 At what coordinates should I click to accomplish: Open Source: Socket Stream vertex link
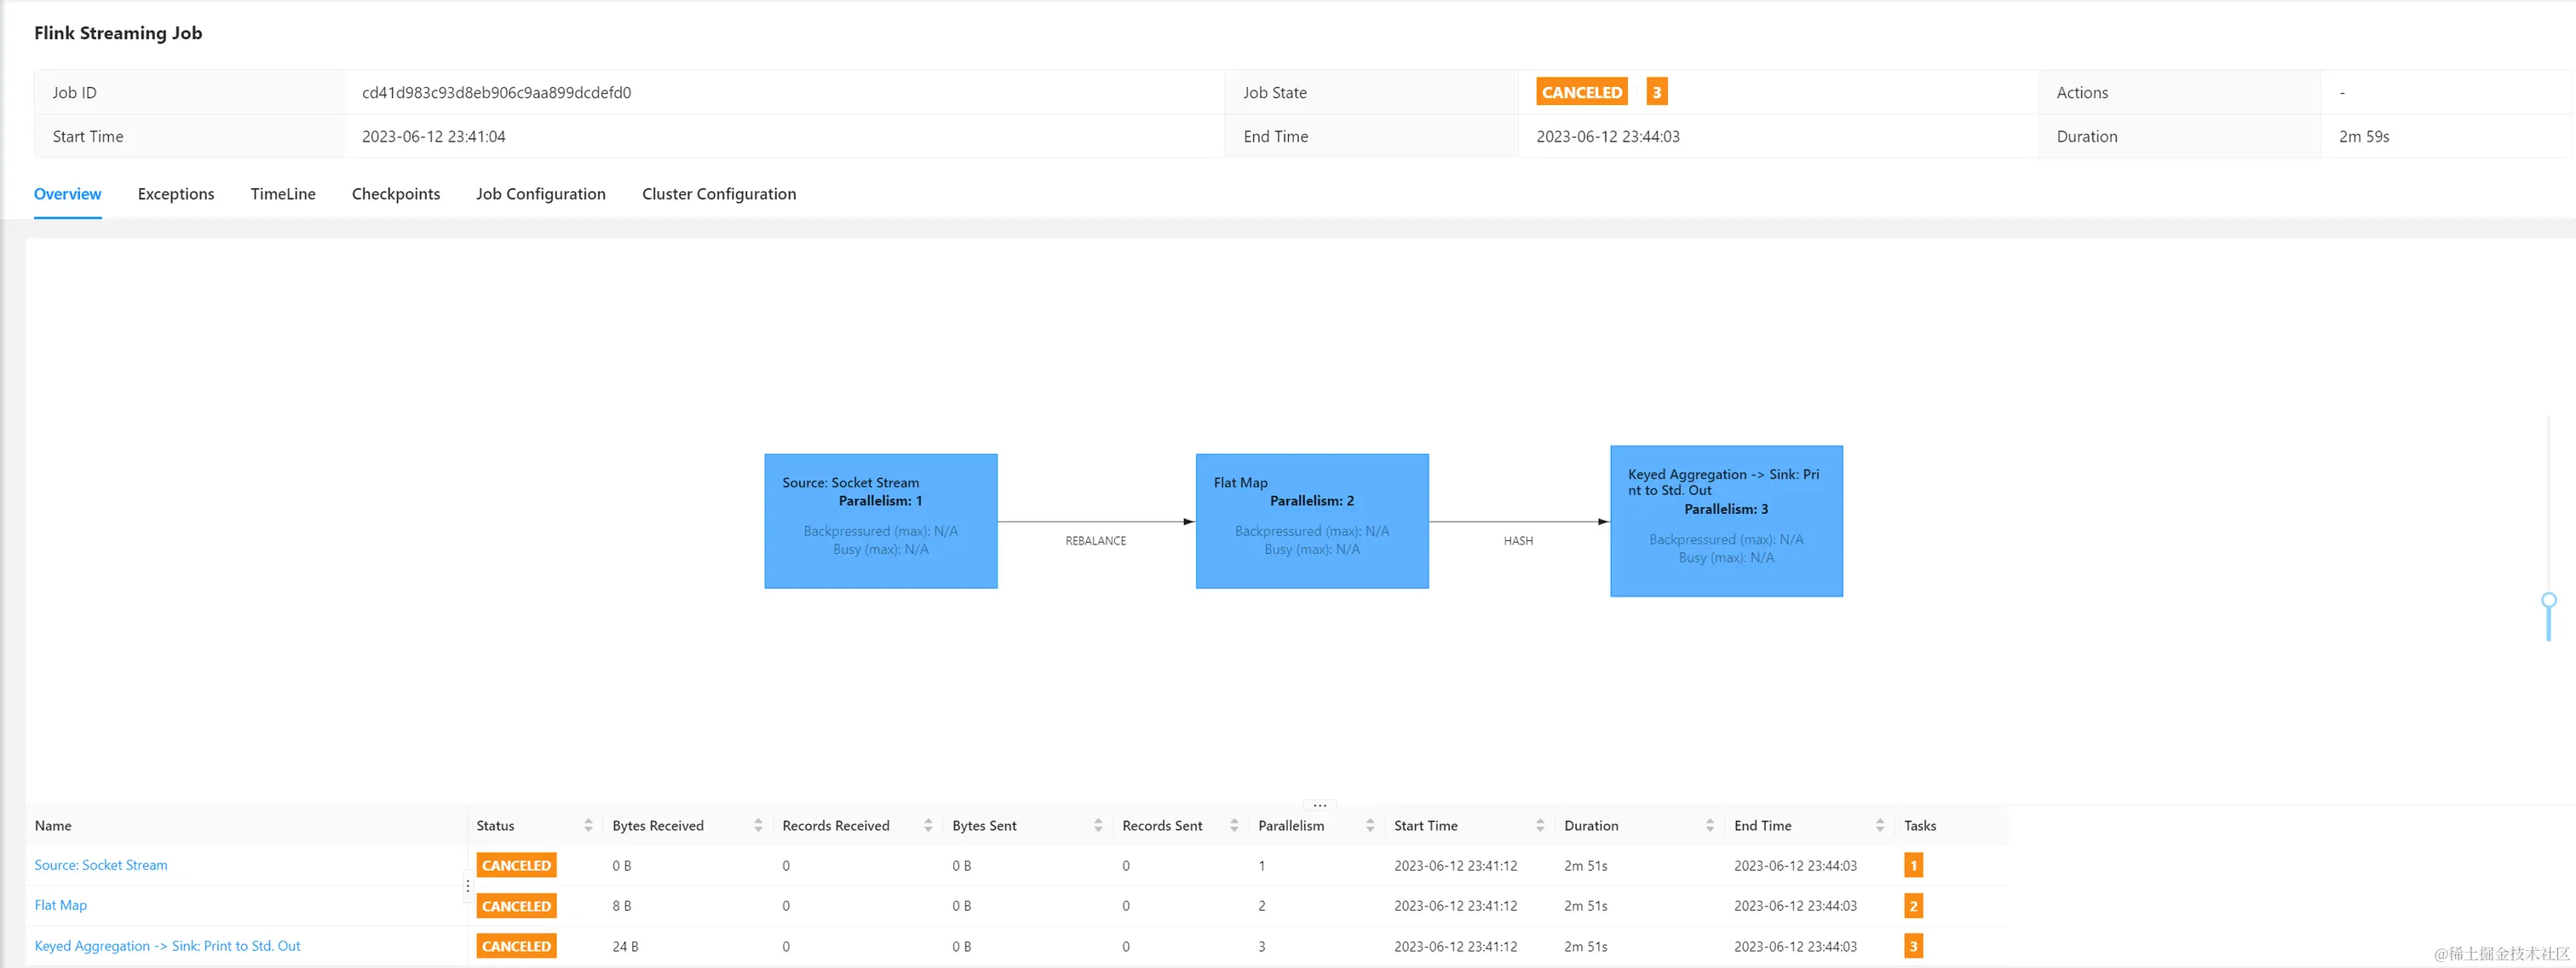[101, 865]
